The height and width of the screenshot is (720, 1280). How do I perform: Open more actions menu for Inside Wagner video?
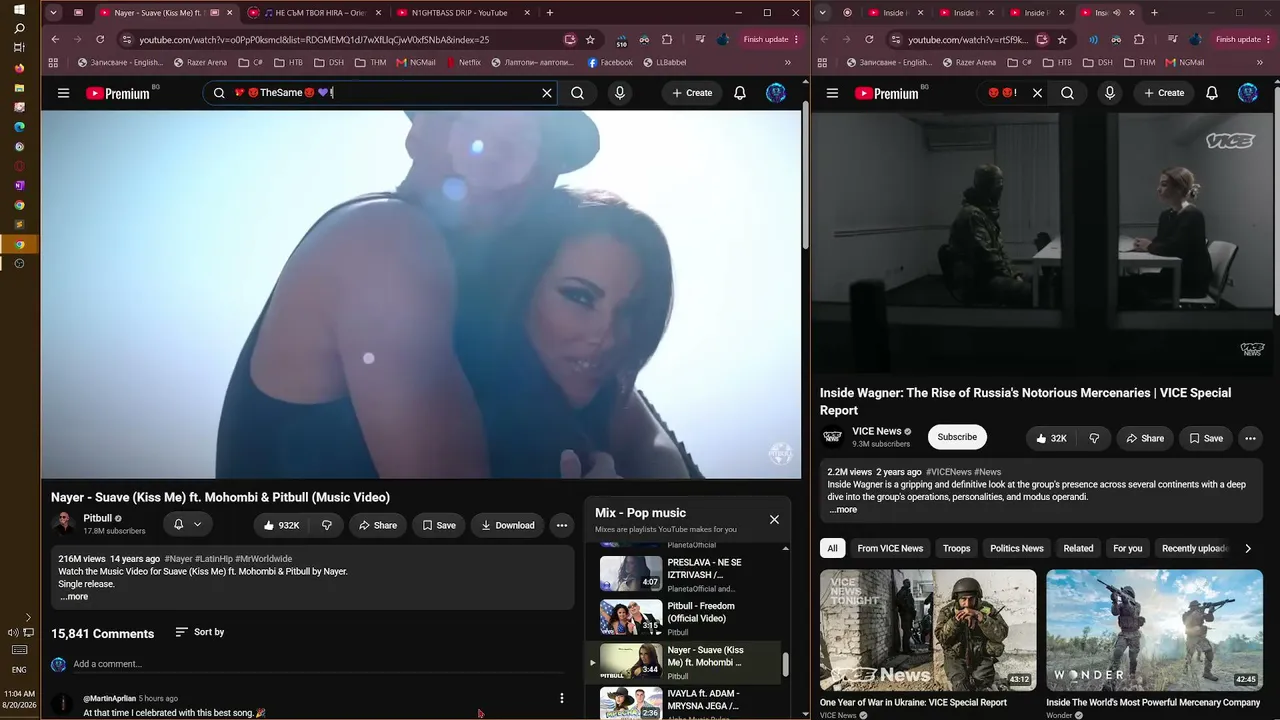click(x=1250, y=438)
